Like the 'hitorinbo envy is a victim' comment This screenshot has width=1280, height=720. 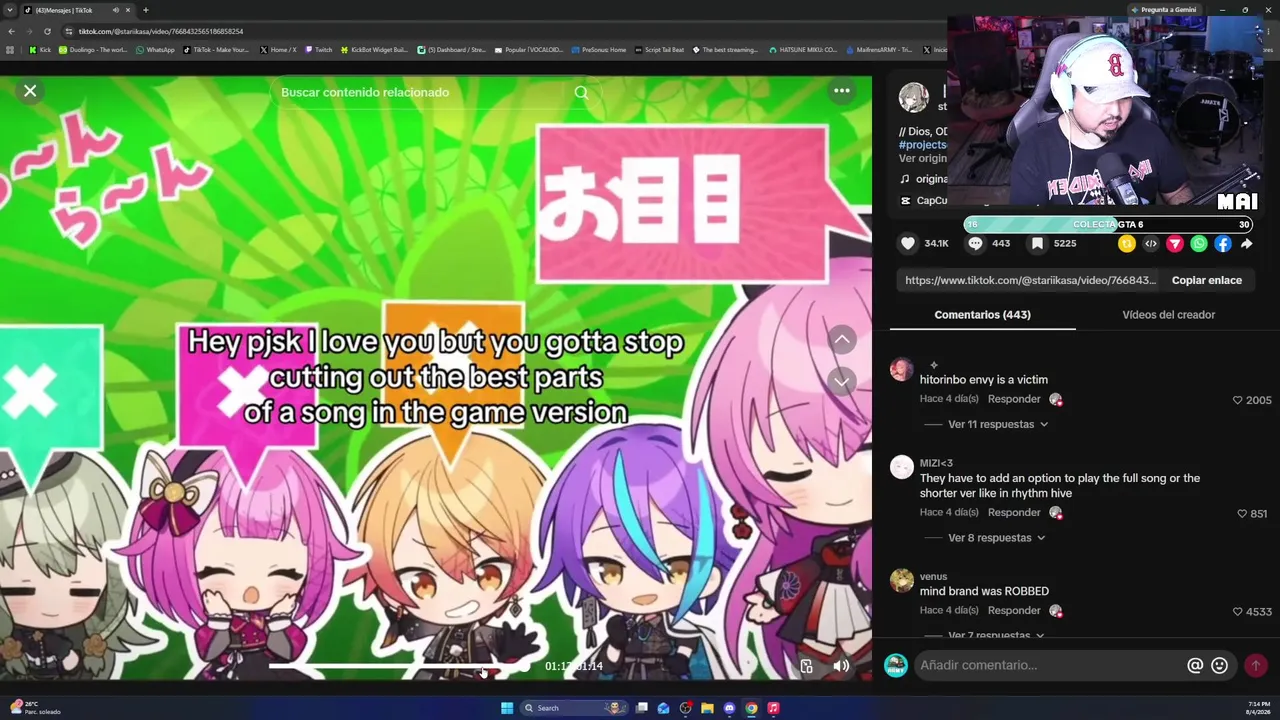1238,400
